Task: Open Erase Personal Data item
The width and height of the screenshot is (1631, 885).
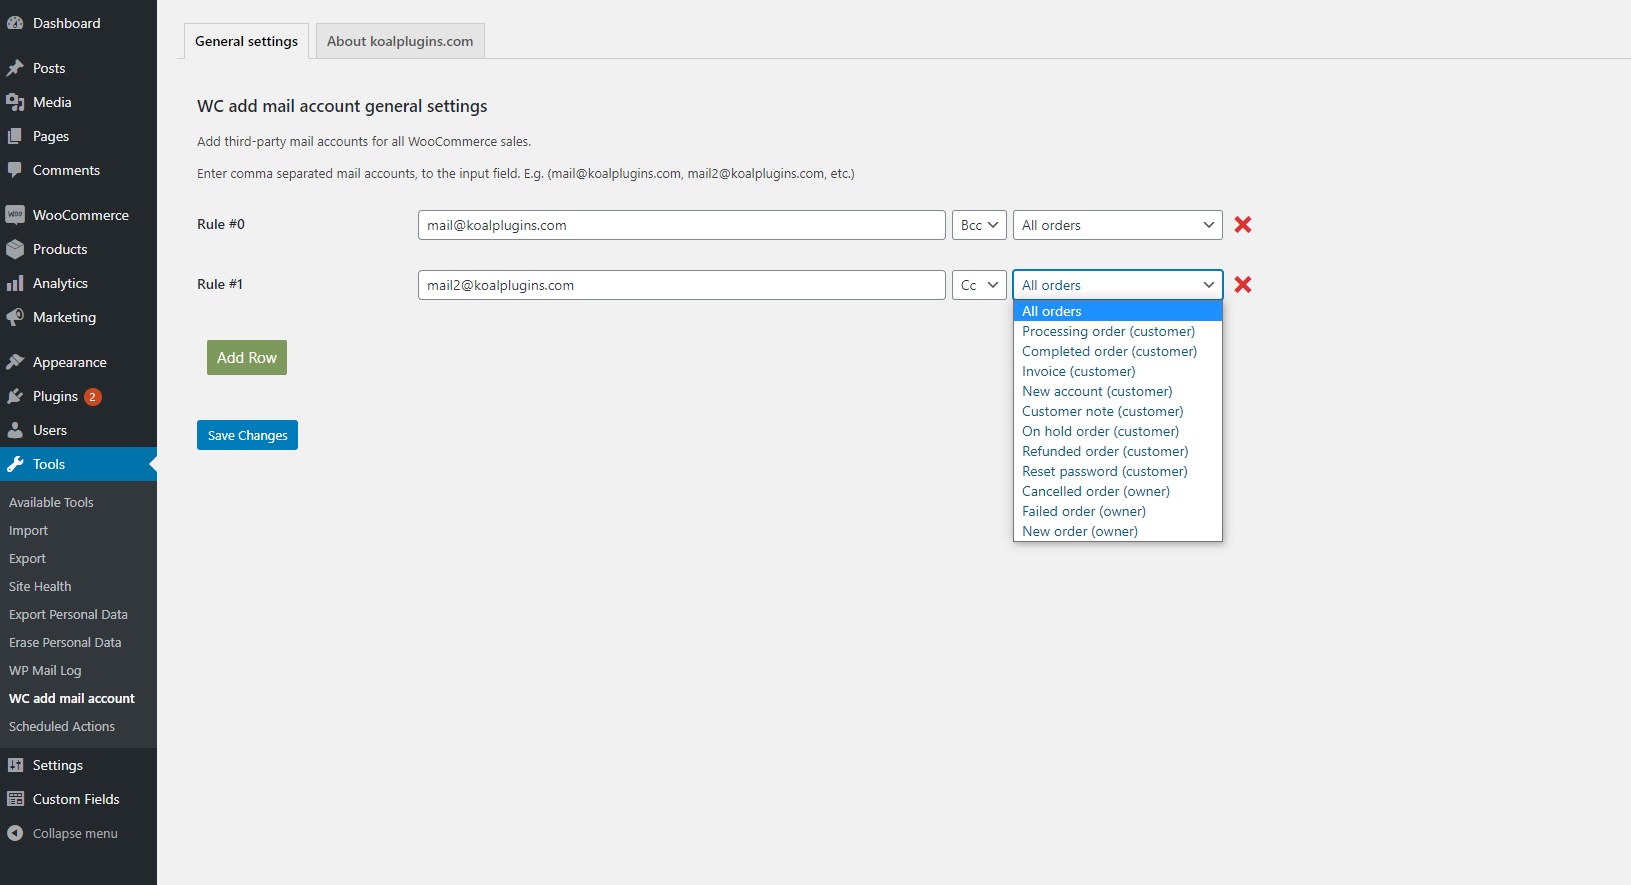Action: pos(65,642)
